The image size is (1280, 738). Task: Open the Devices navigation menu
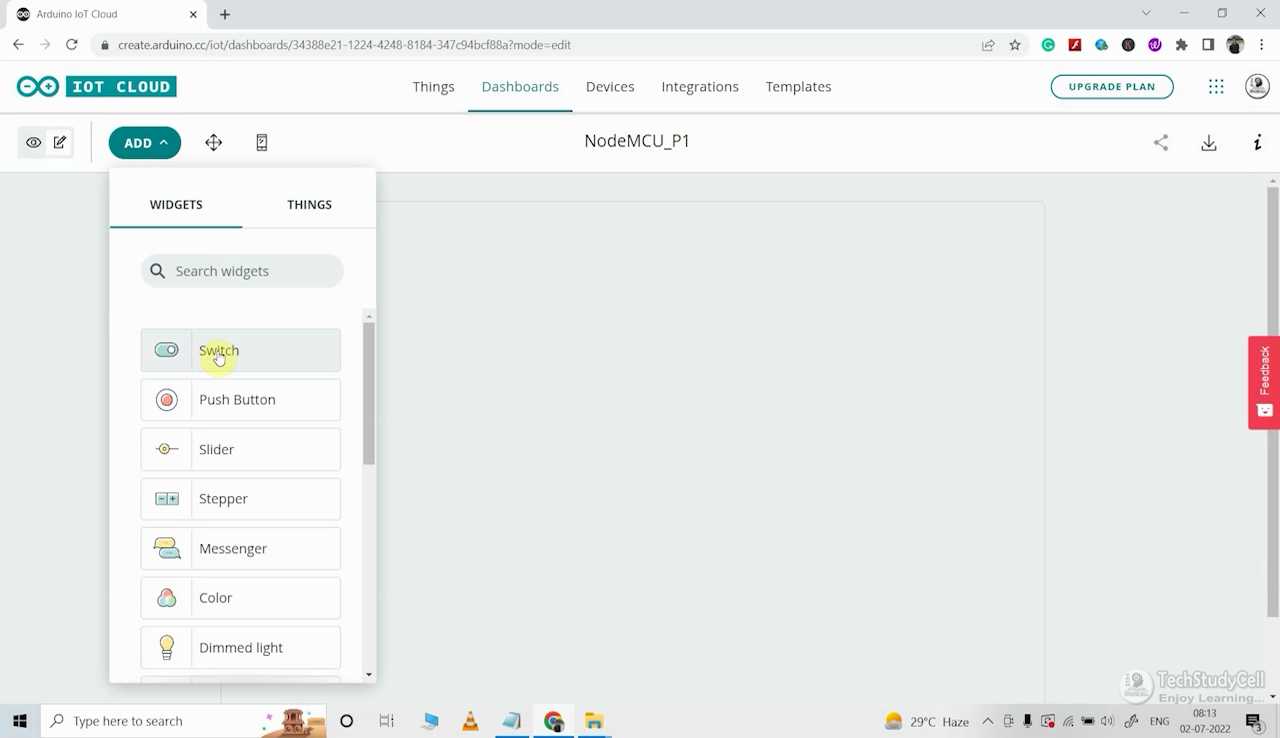[x=610, y=86]
